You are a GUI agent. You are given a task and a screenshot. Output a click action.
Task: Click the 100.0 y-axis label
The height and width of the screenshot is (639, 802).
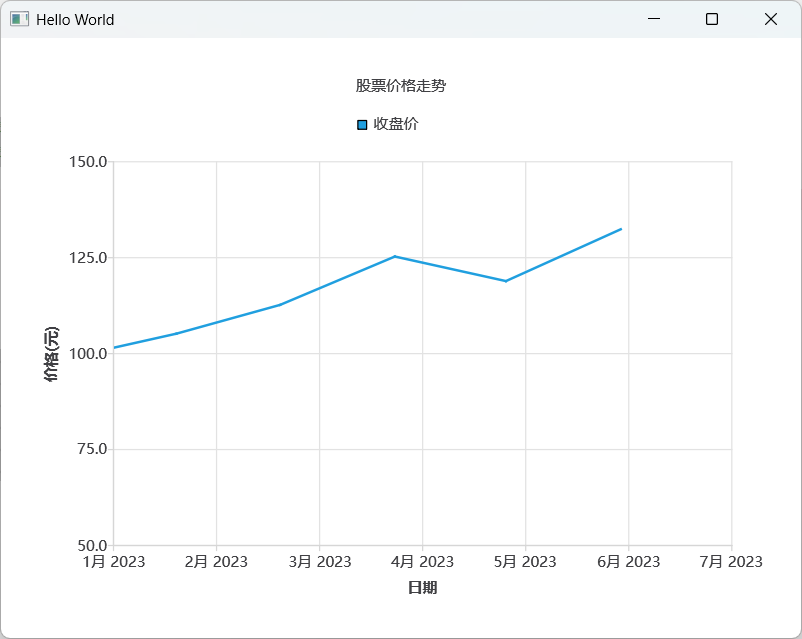pos(88,354)
